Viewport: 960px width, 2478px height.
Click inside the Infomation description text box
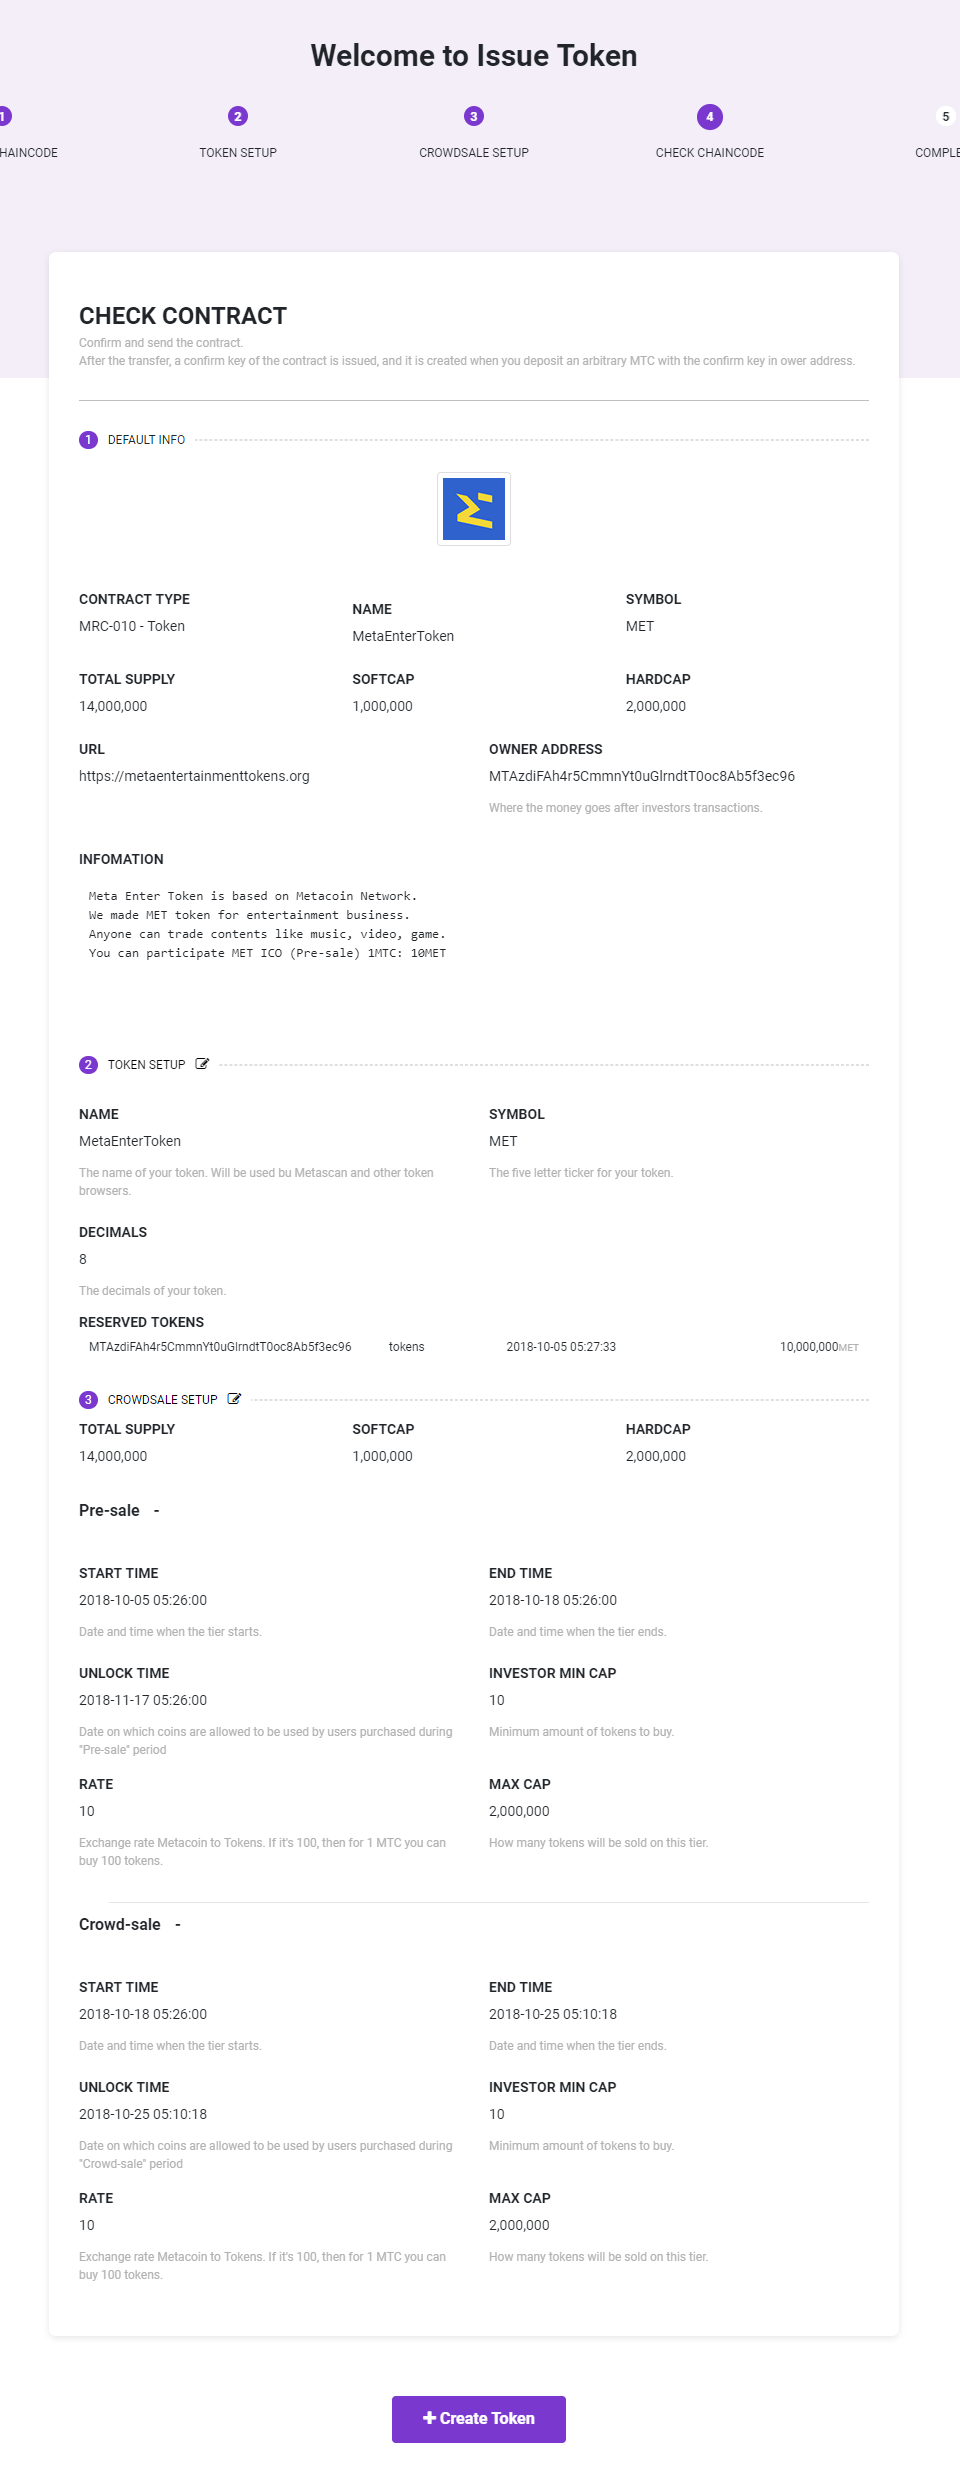click(x=267, y=925)
